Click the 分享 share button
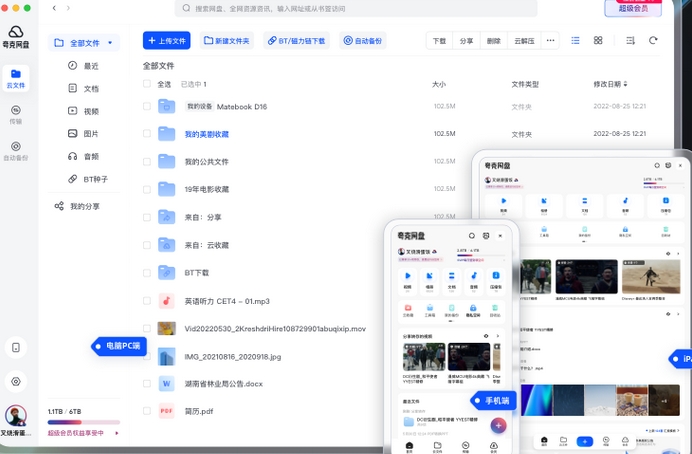 tap(466, 41)
